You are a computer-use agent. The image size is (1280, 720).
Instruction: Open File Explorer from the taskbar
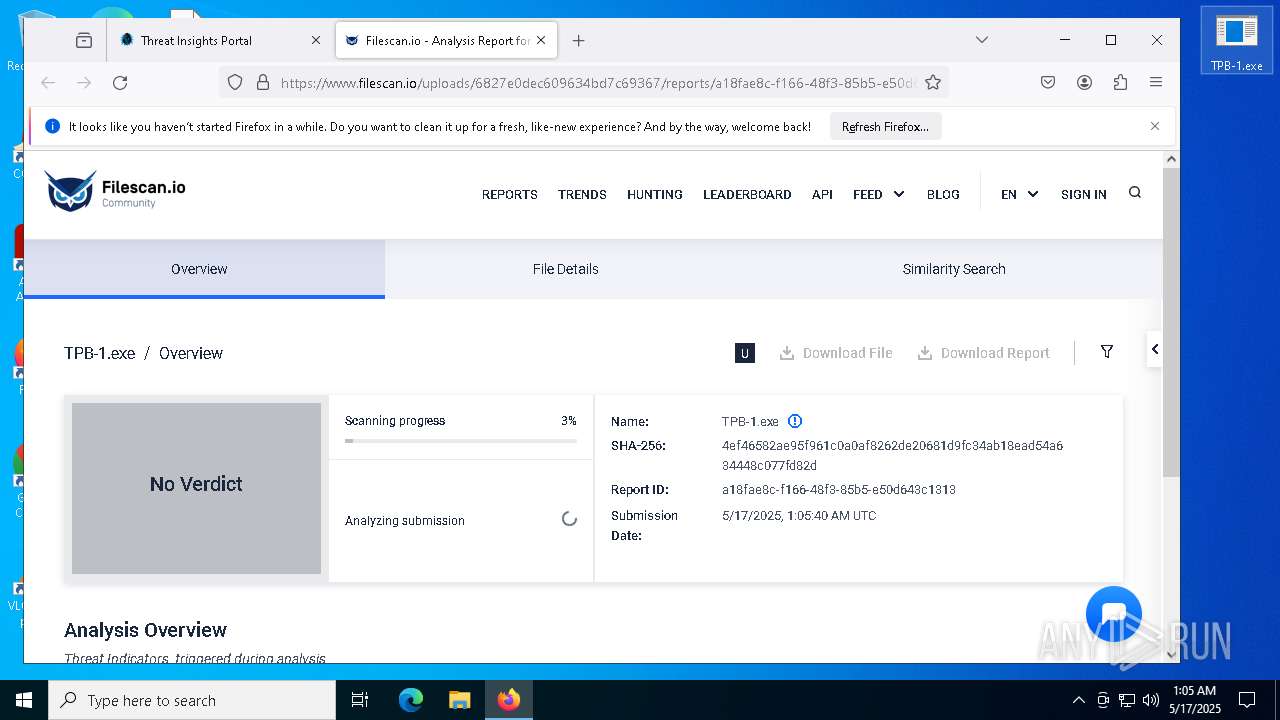(x=459, y=700)
